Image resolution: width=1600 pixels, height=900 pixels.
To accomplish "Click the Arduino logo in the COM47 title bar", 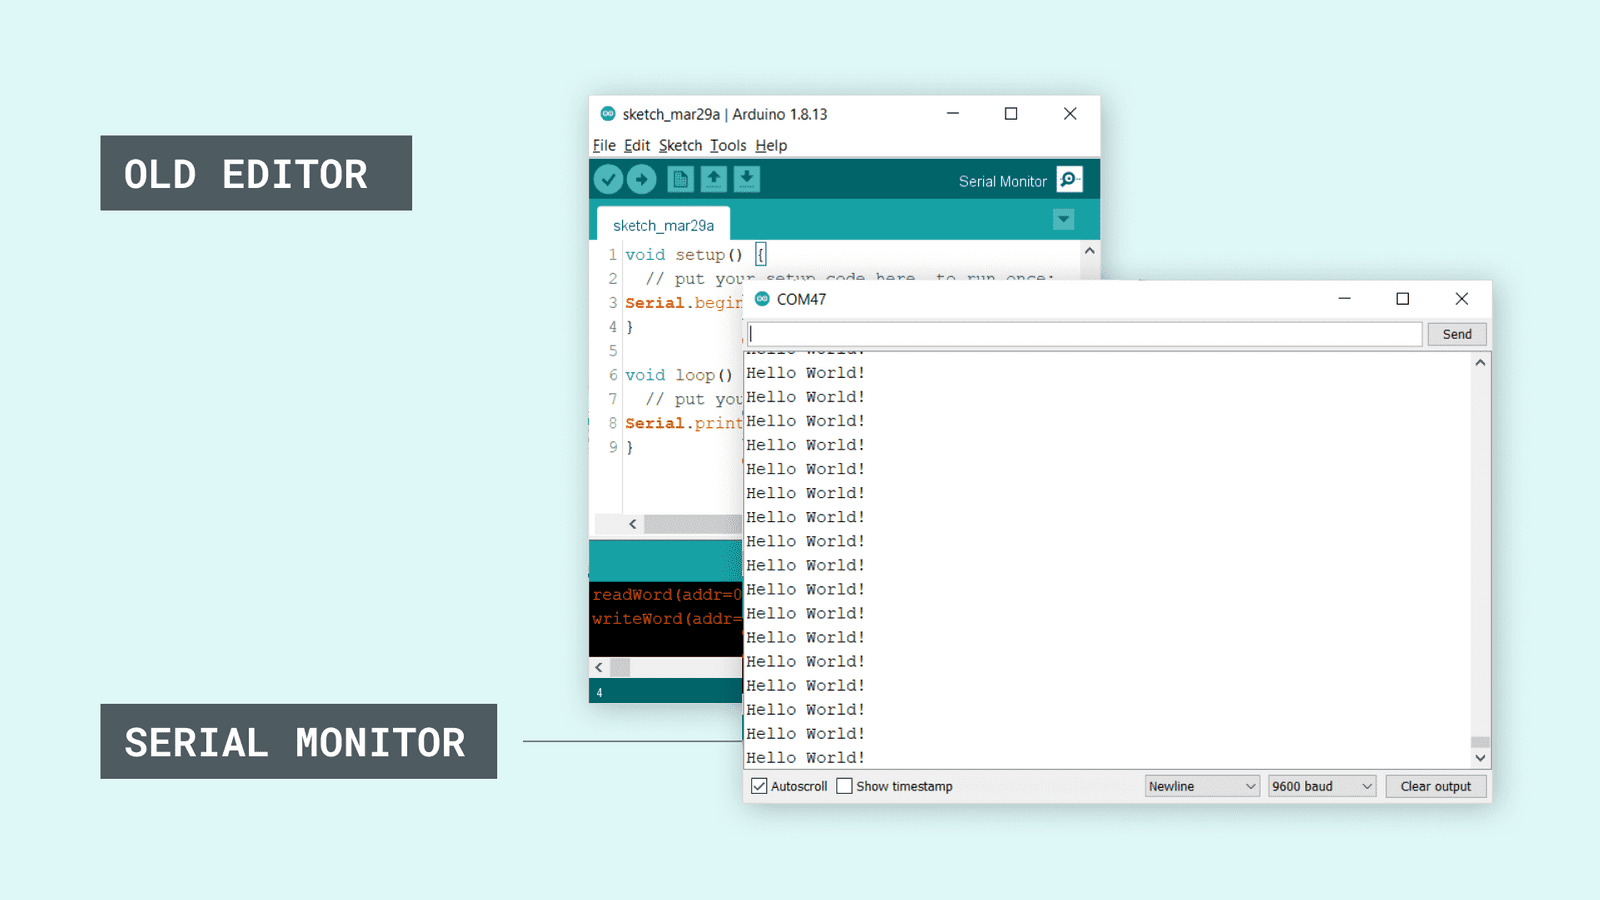I will (x=762, y=299).
